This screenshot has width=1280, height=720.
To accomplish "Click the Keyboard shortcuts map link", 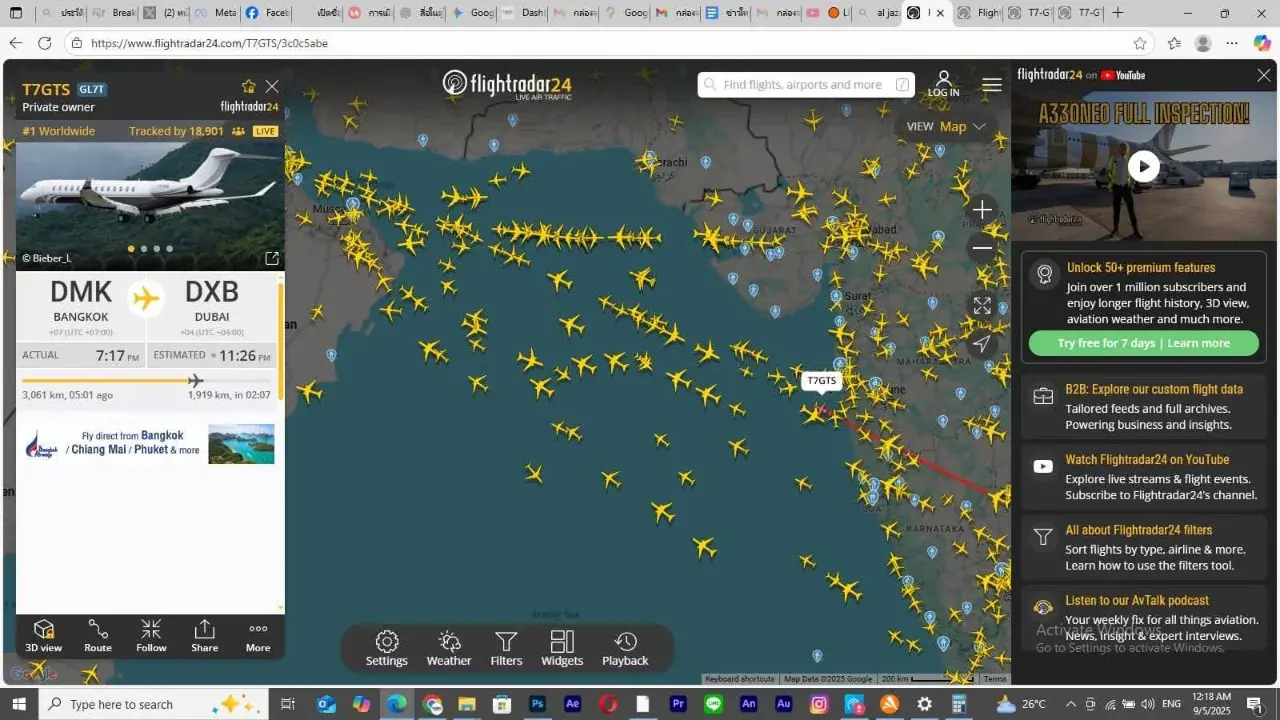I will (740, 679).
